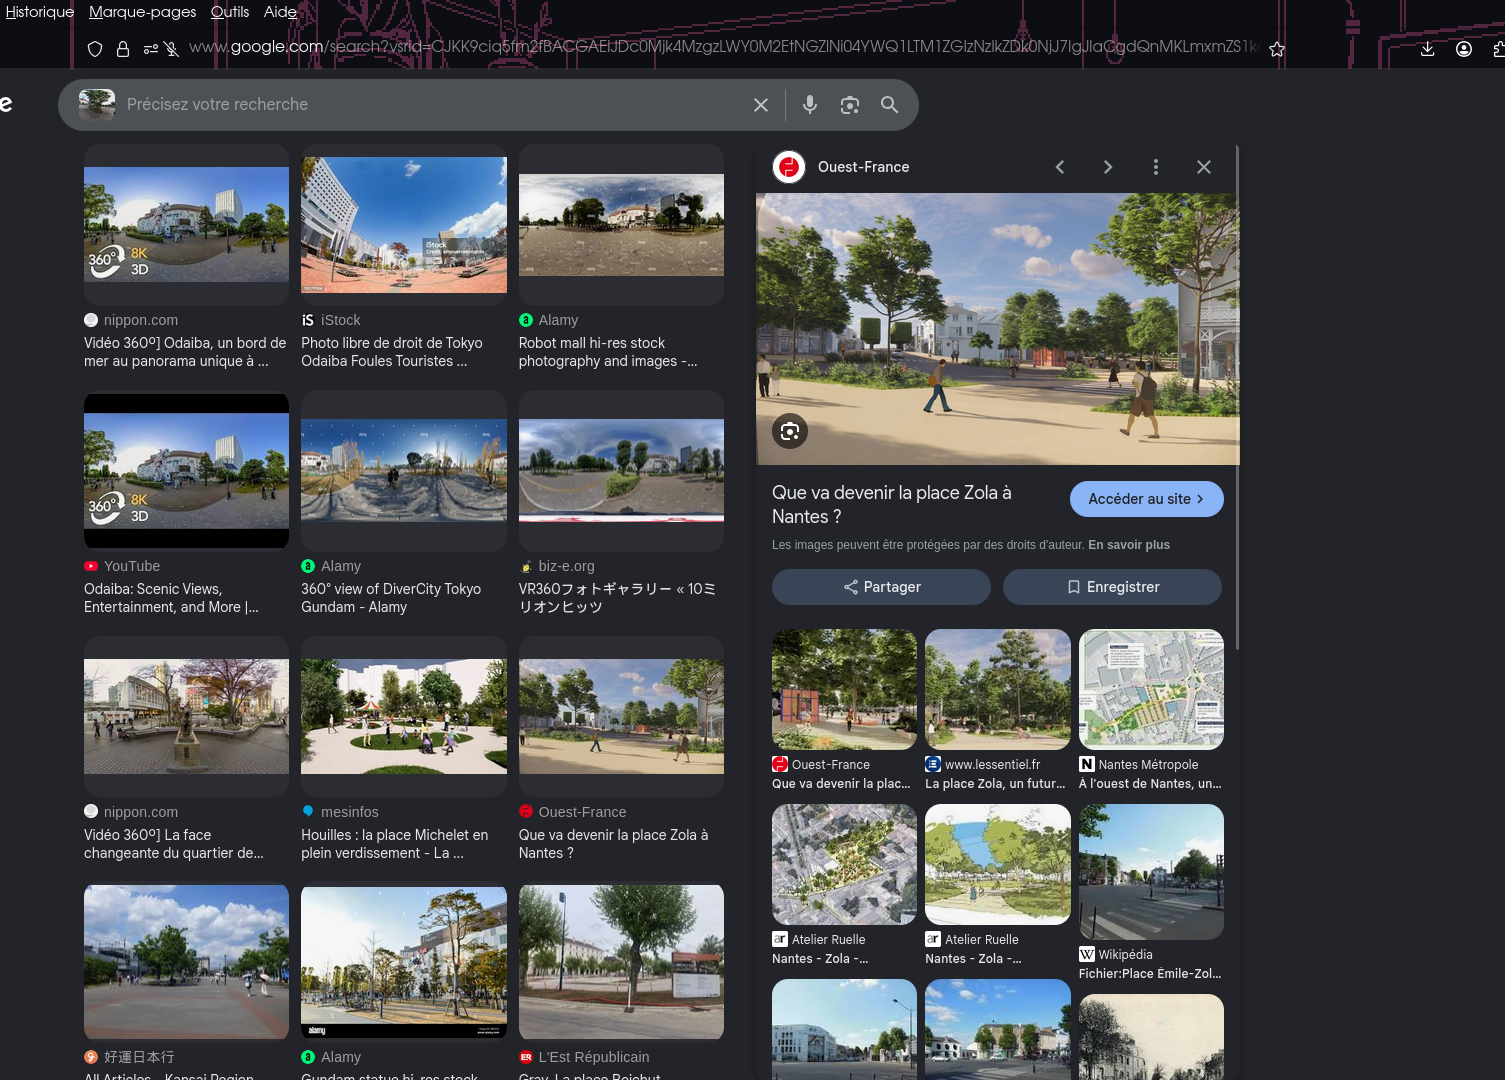This screenshot has height=1080, width=1505.
Task: Open the Nantes Métropole map thumbnail
Action: point(1151,689)
